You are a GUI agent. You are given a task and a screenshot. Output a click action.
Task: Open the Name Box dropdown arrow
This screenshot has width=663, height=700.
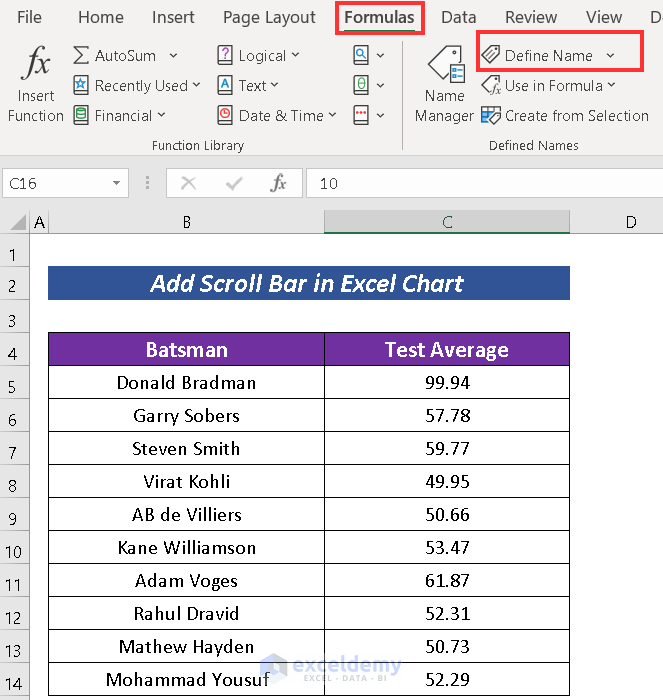(x=117, y=183)
